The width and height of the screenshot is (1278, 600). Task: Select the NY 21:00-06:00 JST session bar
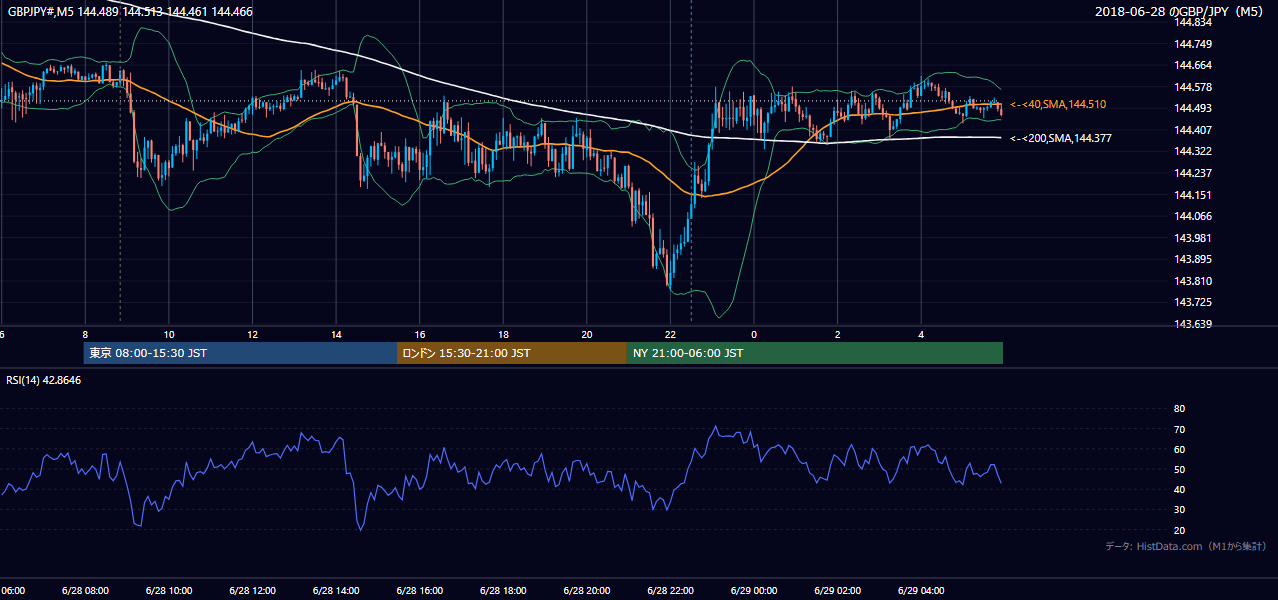[x=815, y=353]
